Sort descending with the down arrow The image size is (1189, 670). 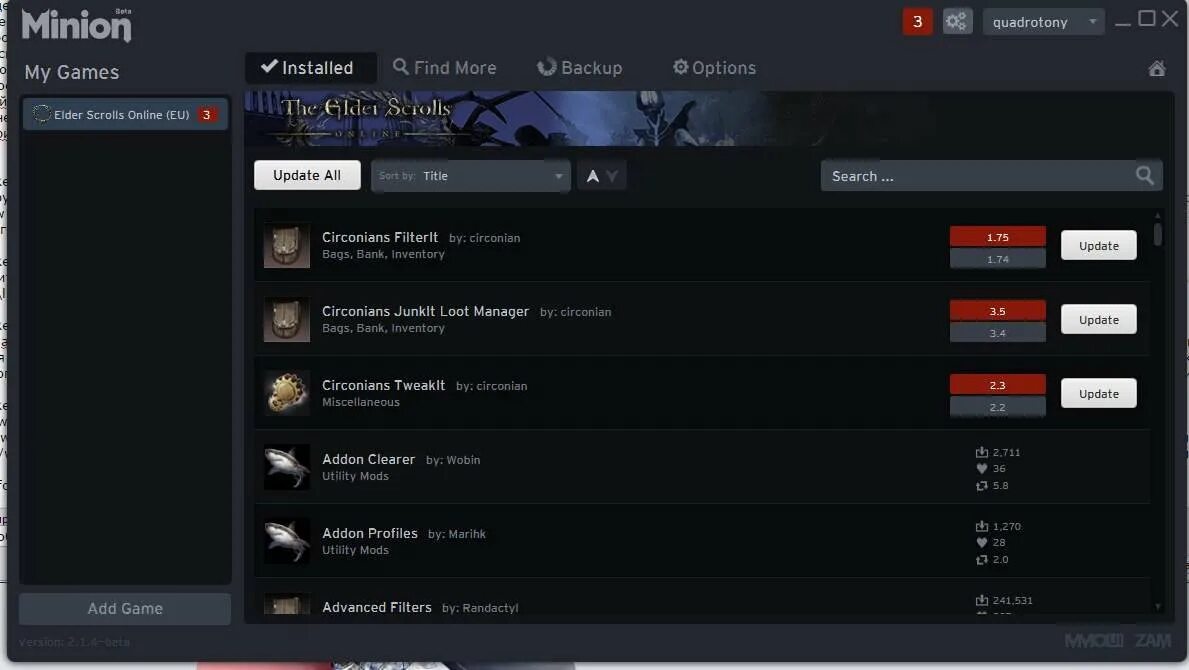pos(612,176)
